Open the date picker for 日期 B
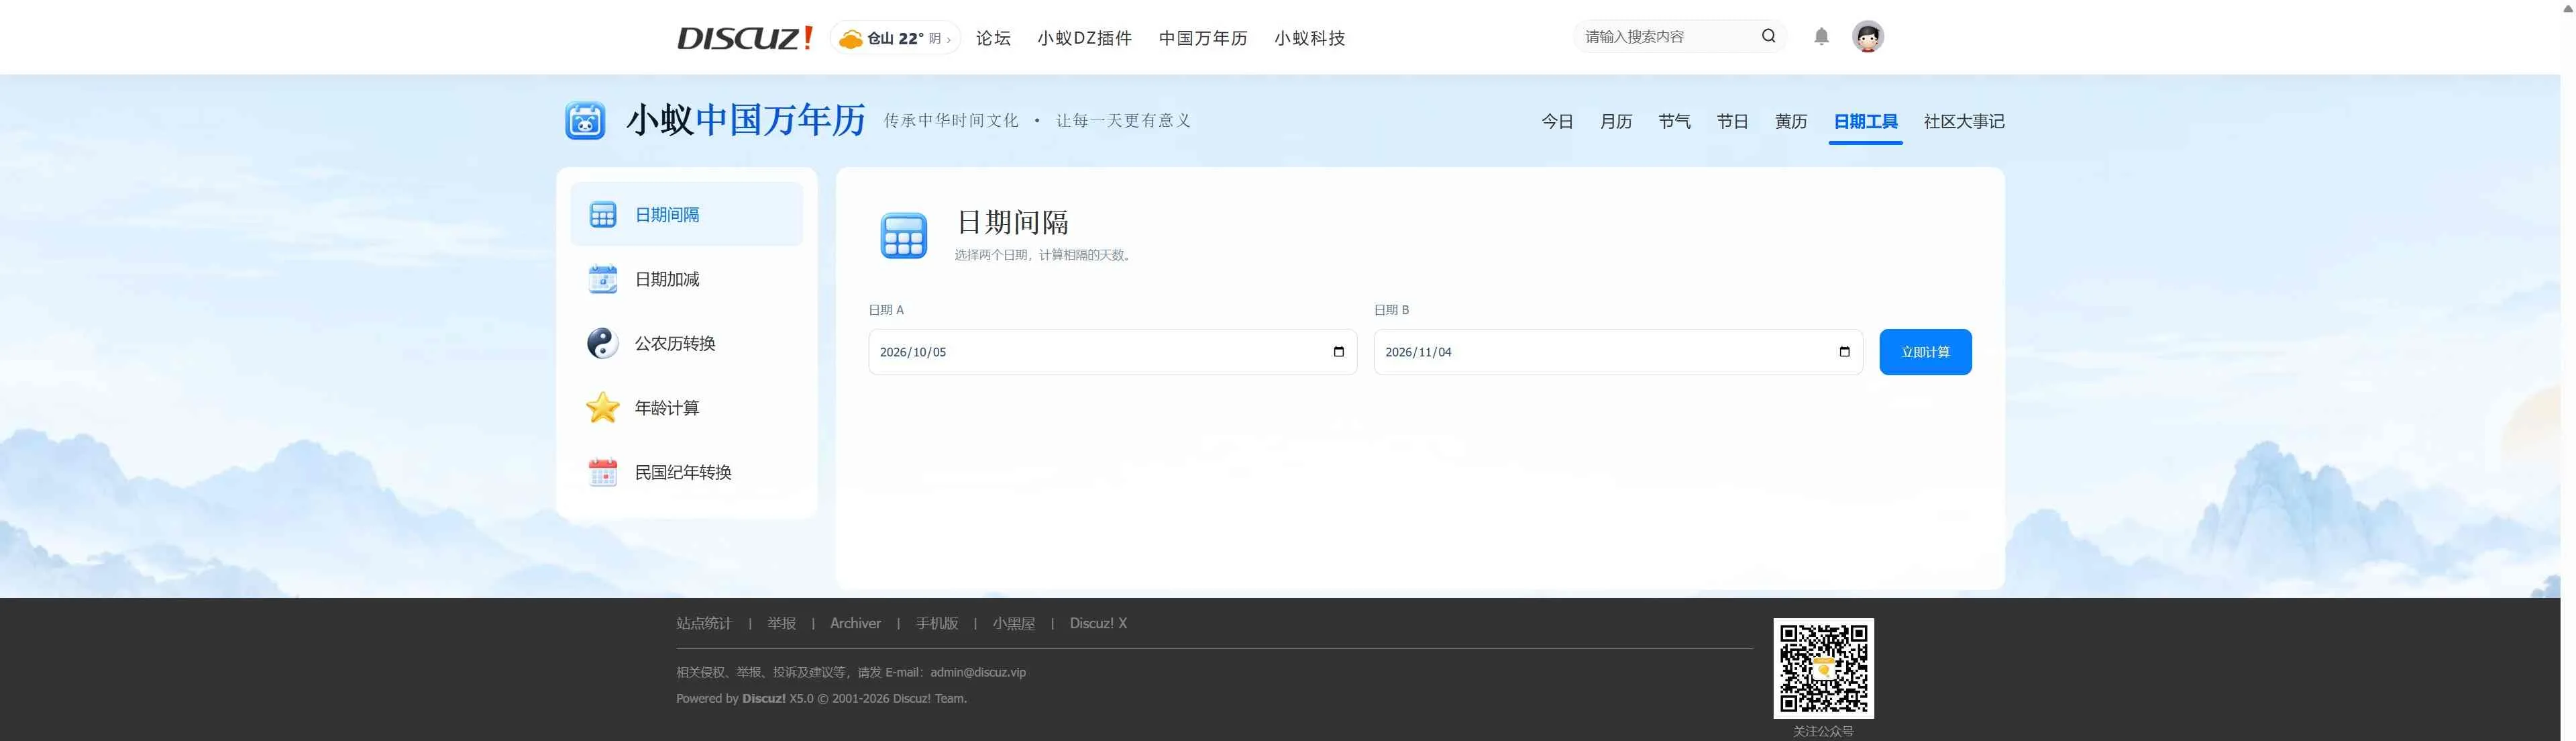 coord(1844,352)
